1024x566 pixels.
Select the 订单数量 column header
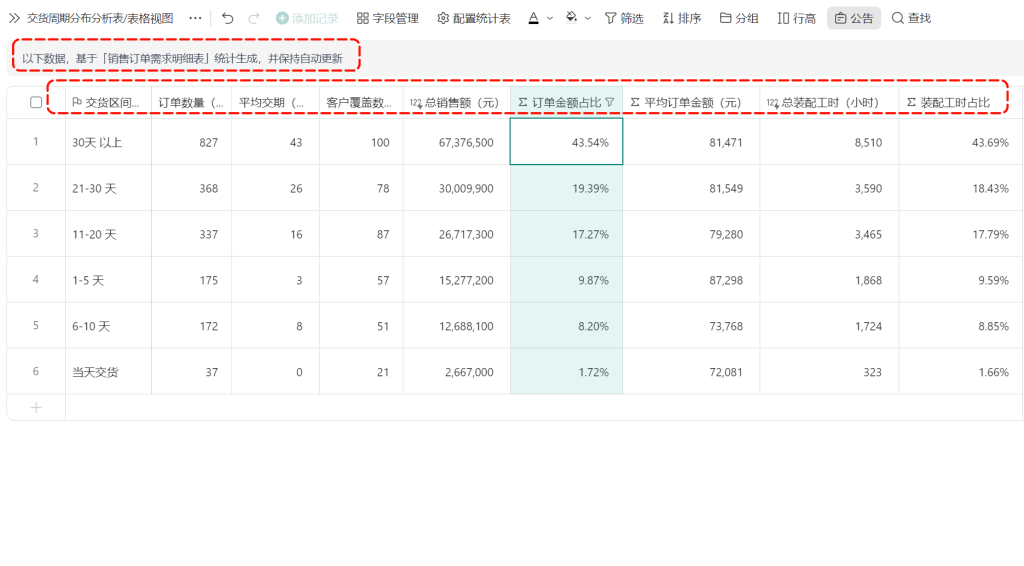(x=191, y=102)
